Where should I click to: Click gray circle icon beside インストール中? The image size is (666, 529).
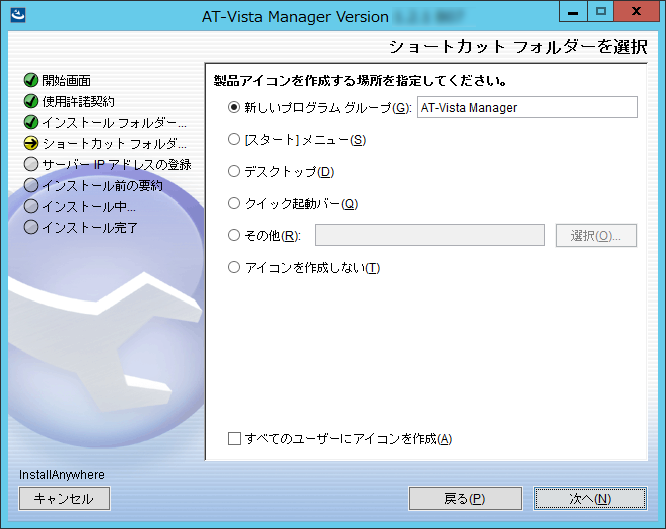pyautogui.click(x=31, y=206)
